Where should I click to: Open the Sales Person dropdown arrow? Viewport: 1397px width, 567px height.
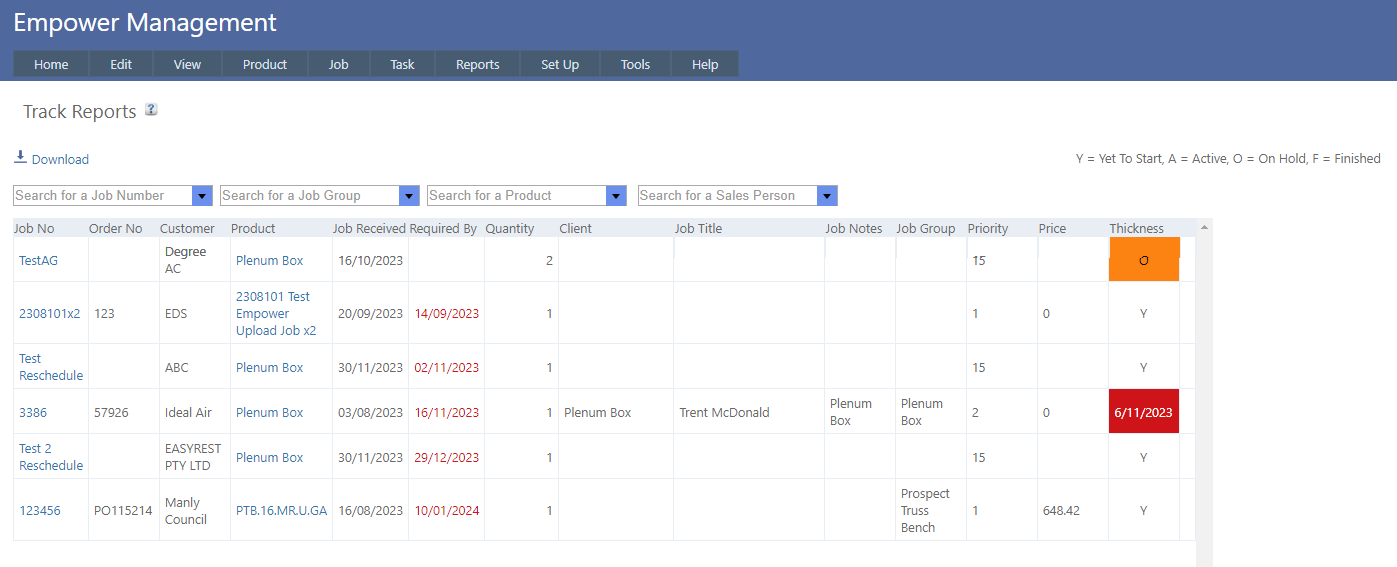tap(827, 196)
